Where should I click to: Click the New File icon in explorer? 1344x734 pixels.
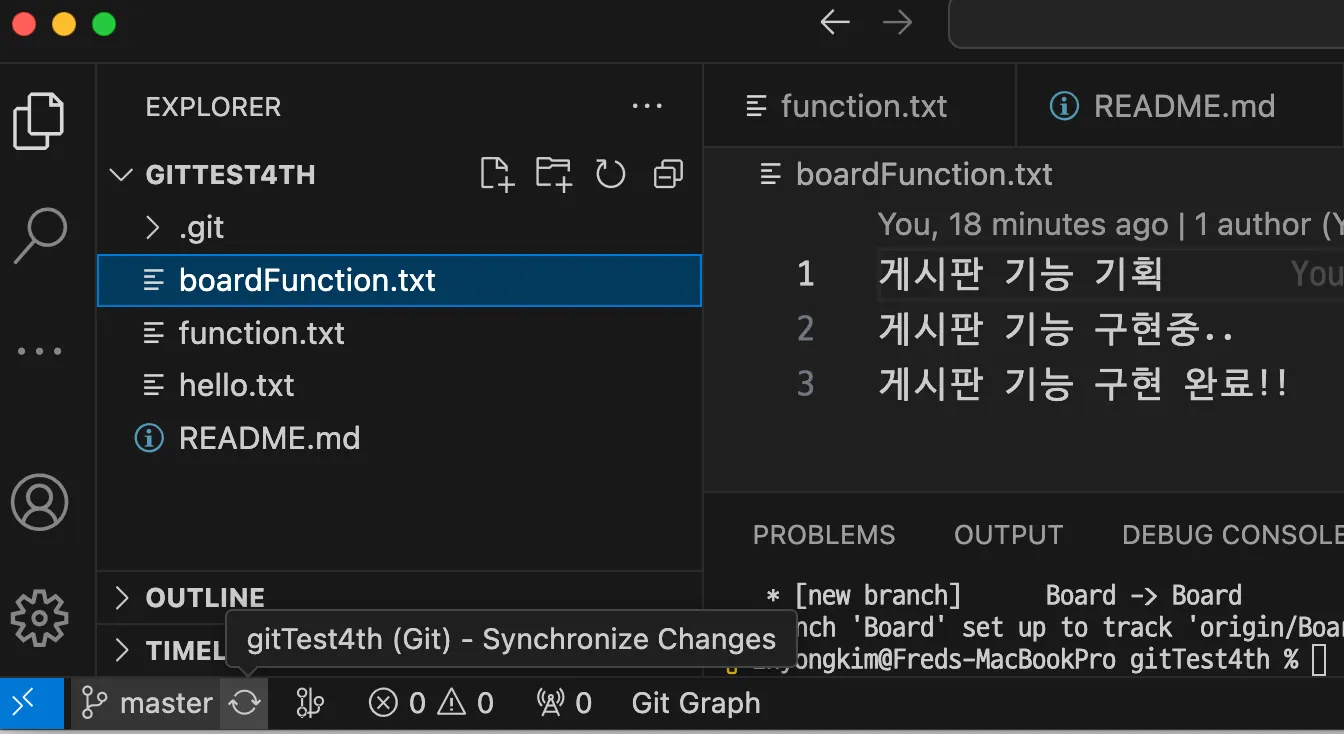coord(497,175)
